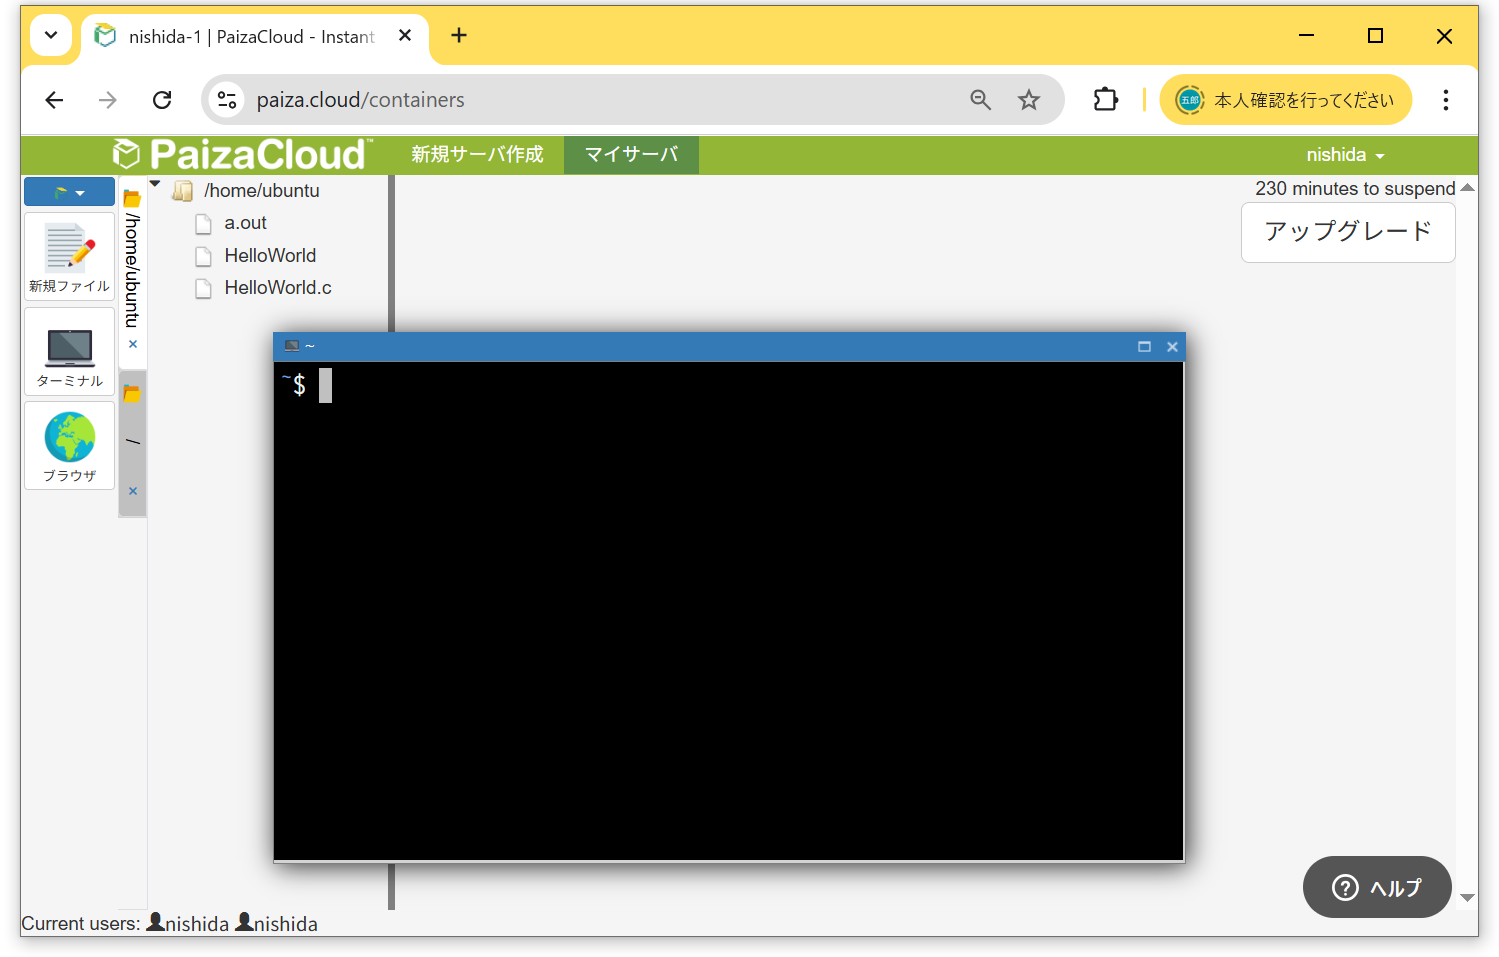Click the 本人確認を行ってください profile button
This screenshot has width=1499, height=957.
coord(1286,100)
